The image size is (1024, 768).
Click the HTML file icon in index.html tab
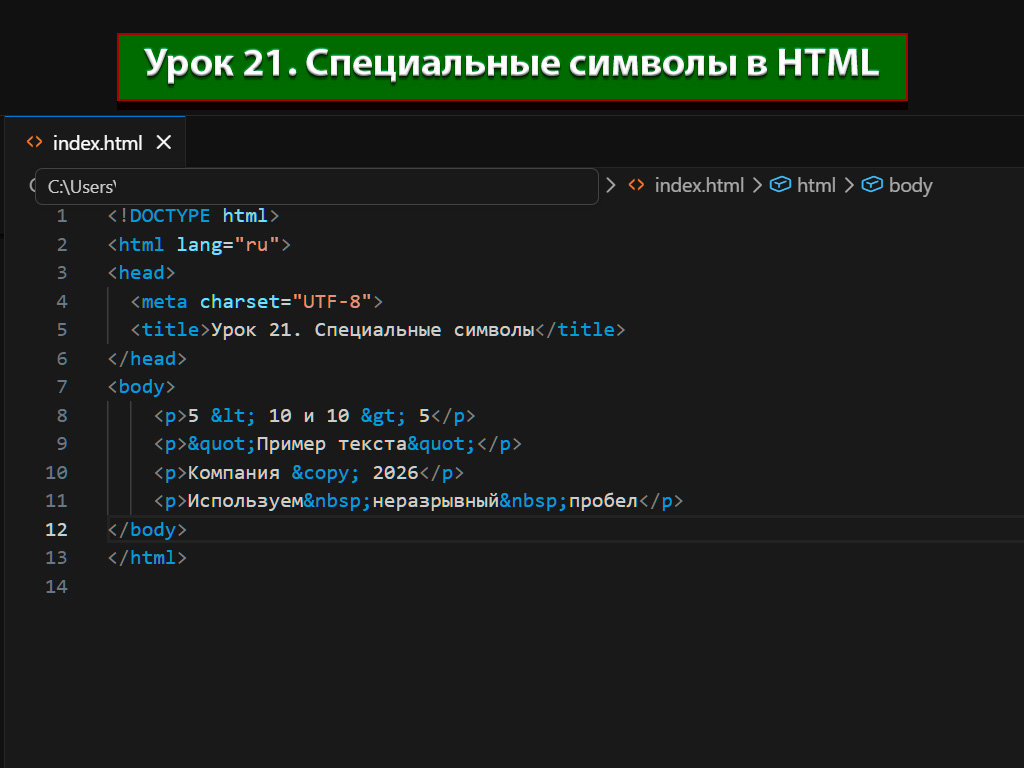pos(35,143)
